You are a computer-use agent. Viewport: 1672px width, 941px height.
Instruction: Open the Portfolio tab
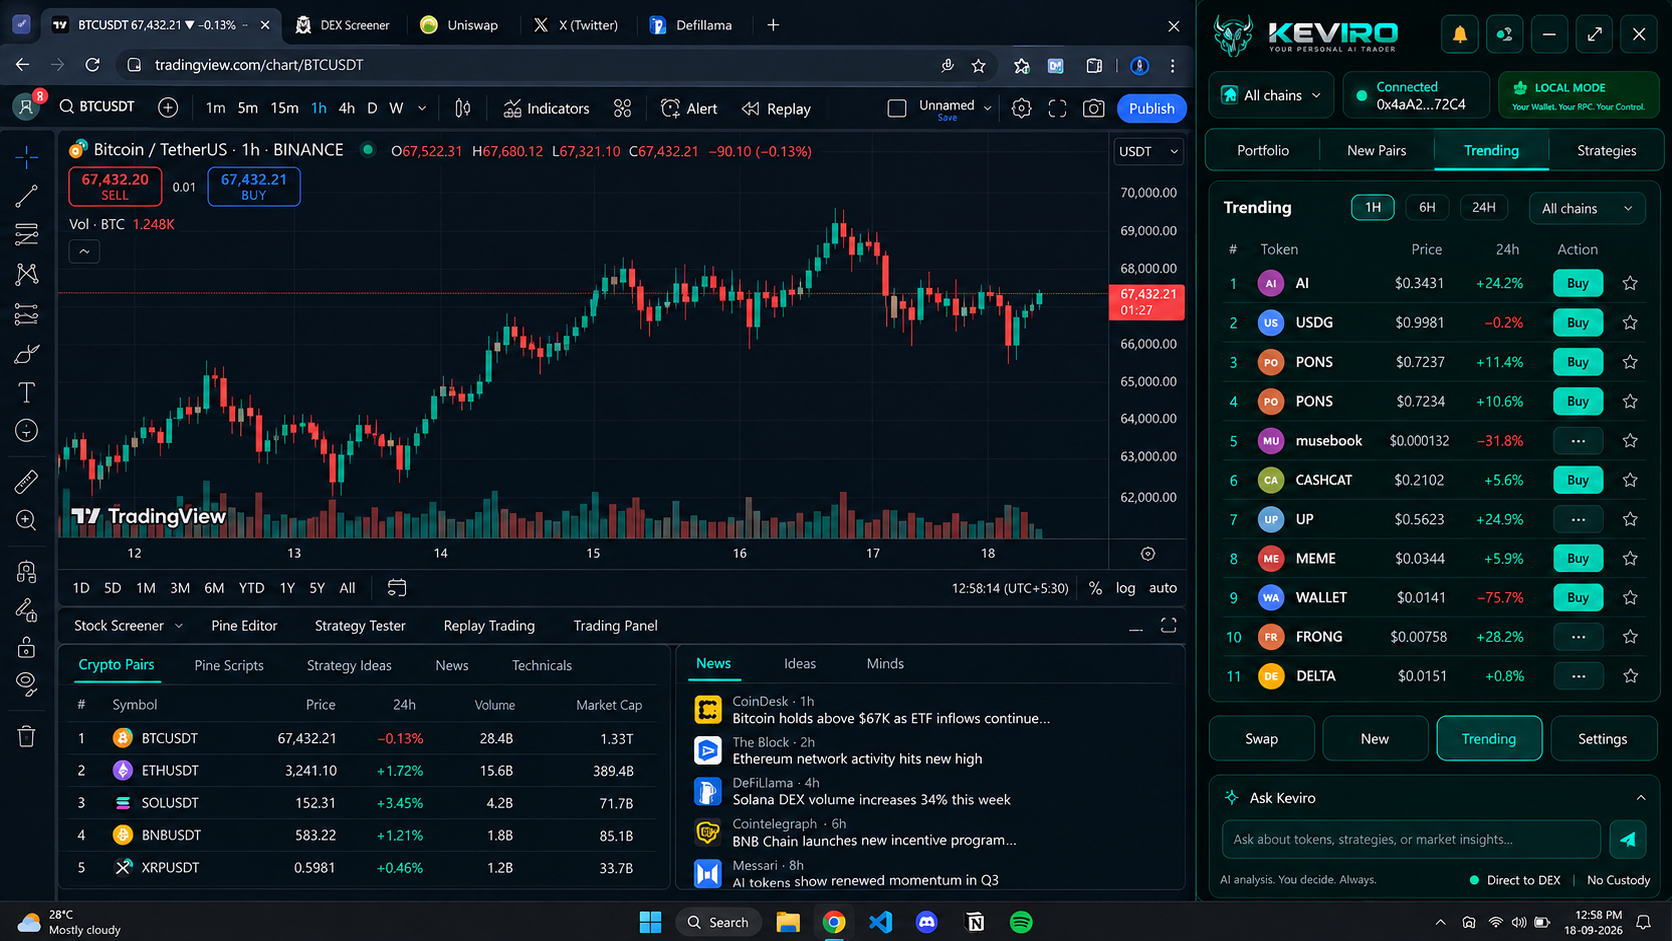tap(1263, 150)
